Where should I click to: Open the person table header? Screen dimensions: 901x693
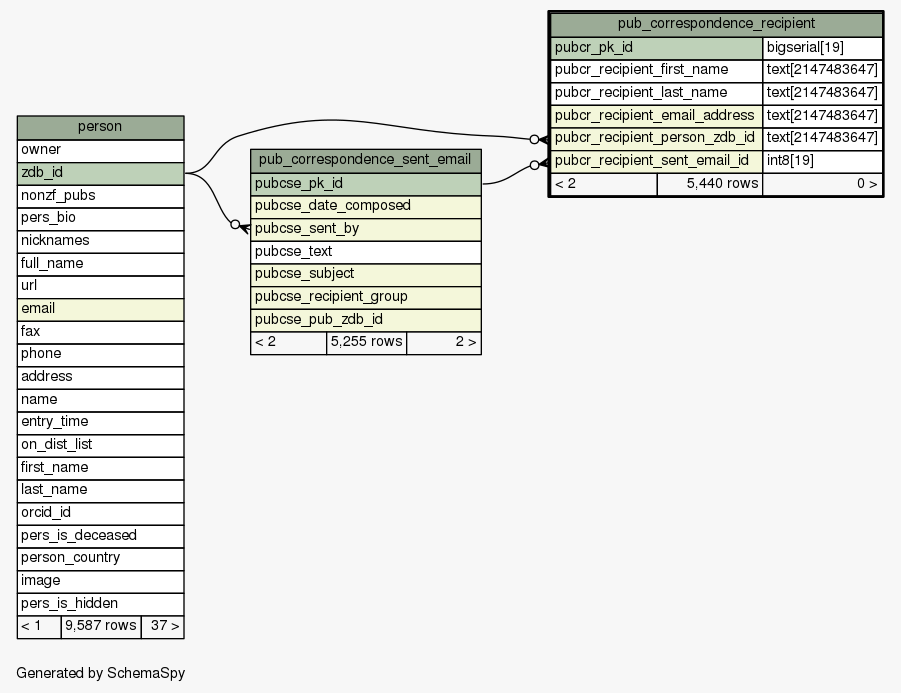click(100, 127)
